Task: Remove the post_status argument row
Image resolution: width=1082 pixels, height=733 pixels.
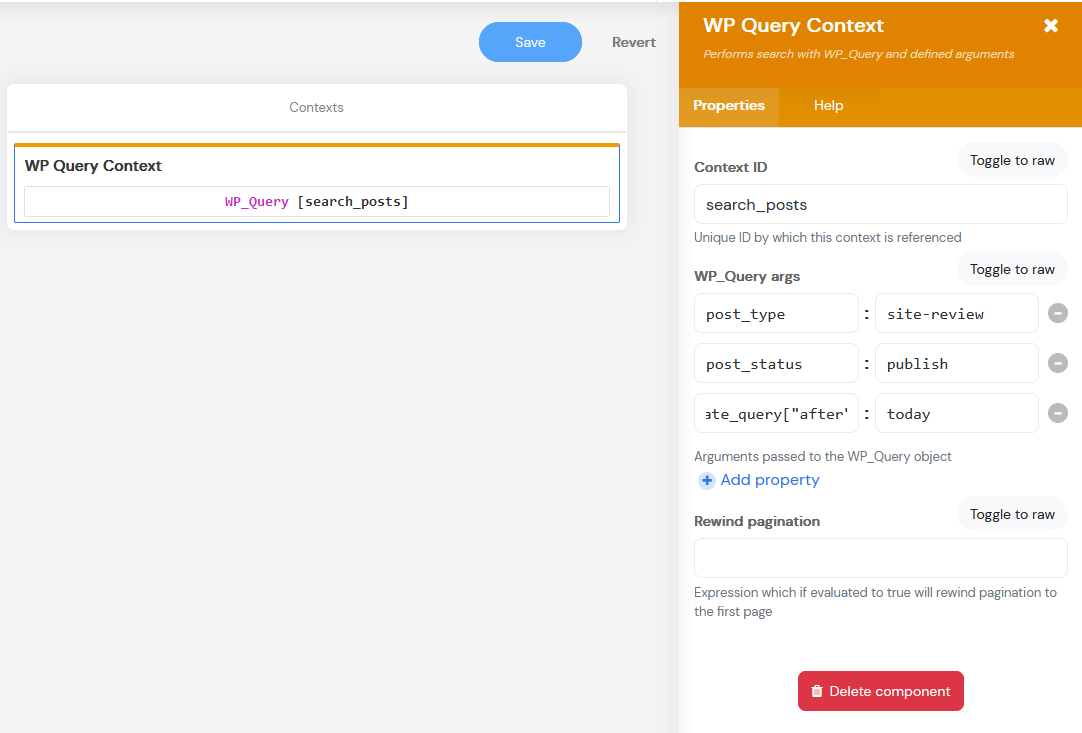Action: (1057, 363)
